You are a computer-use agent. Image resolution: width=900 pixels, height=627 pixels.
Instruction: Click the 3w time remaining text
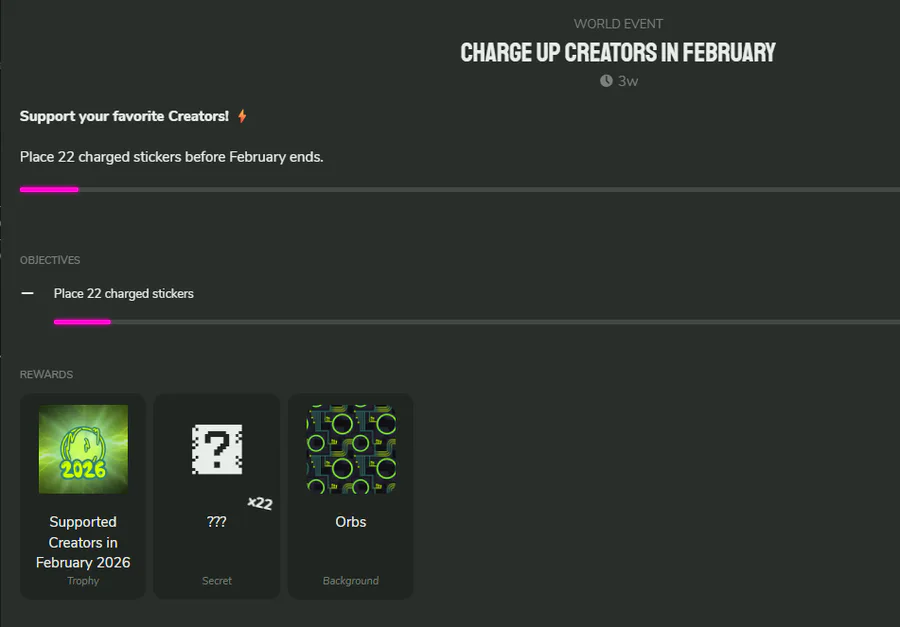(x=628, y=81)
